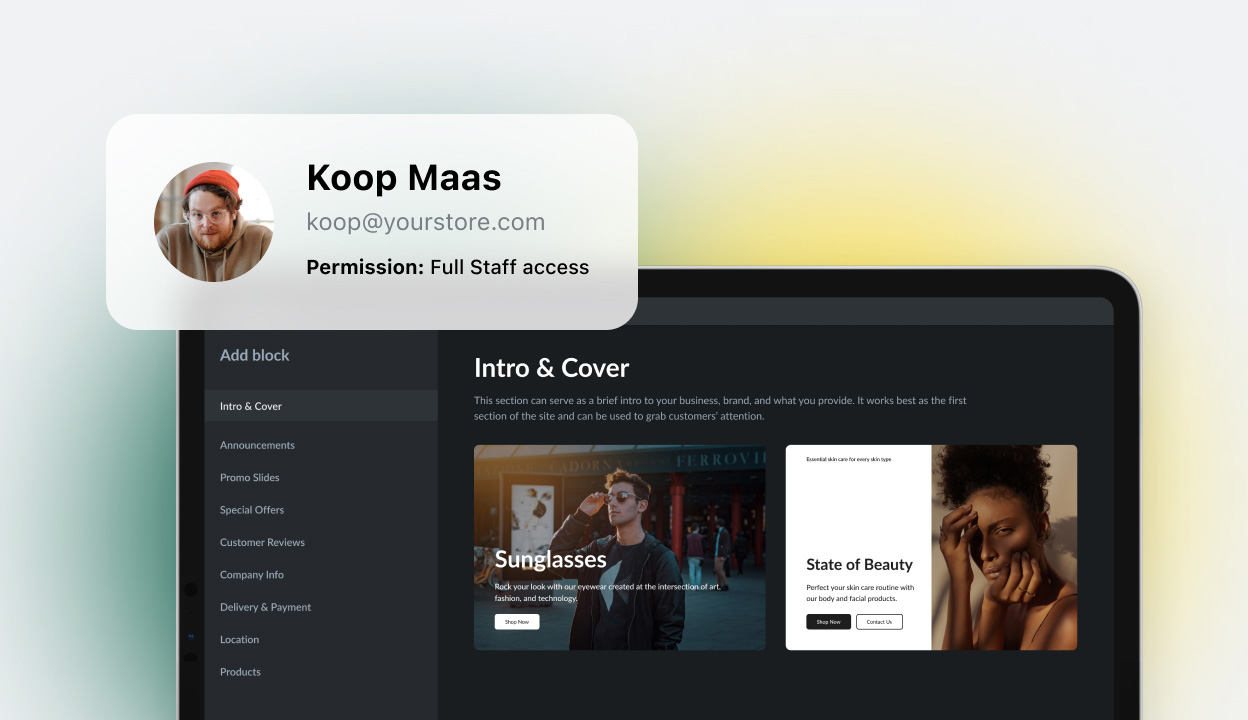This screenshot has height=720, width=1248.
Task: Click Shop Now on Sunglasses template
Action: coord(517,622)
